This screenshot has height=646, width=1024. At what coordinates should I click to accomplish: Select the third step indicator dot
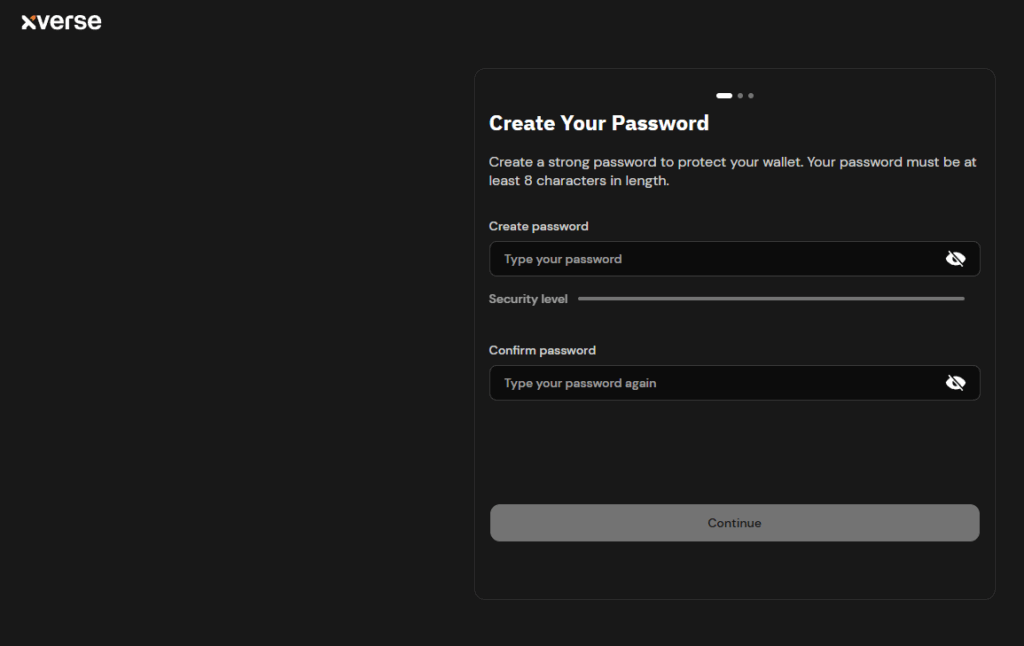click(751, 96)
